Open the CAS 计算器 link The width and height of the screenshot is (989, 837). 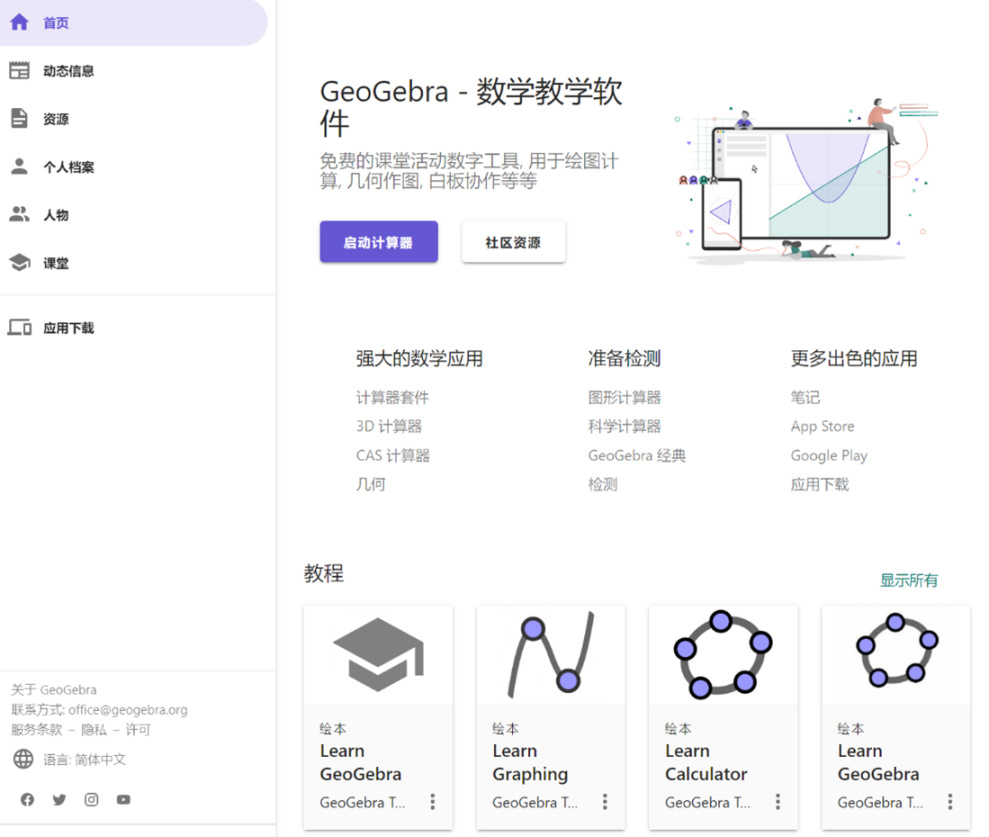coord(393,455)
